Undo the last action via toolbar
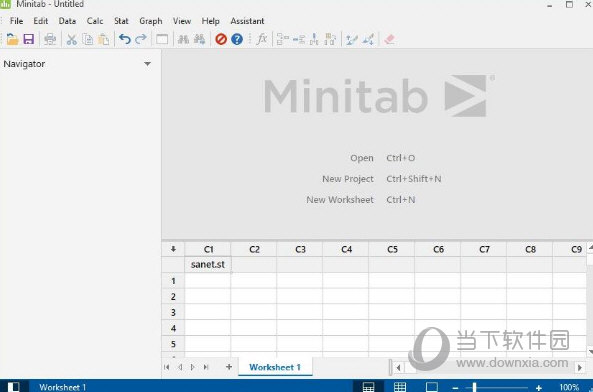Image resolution: width=593 pixels, height=392 pixels. 125,39
